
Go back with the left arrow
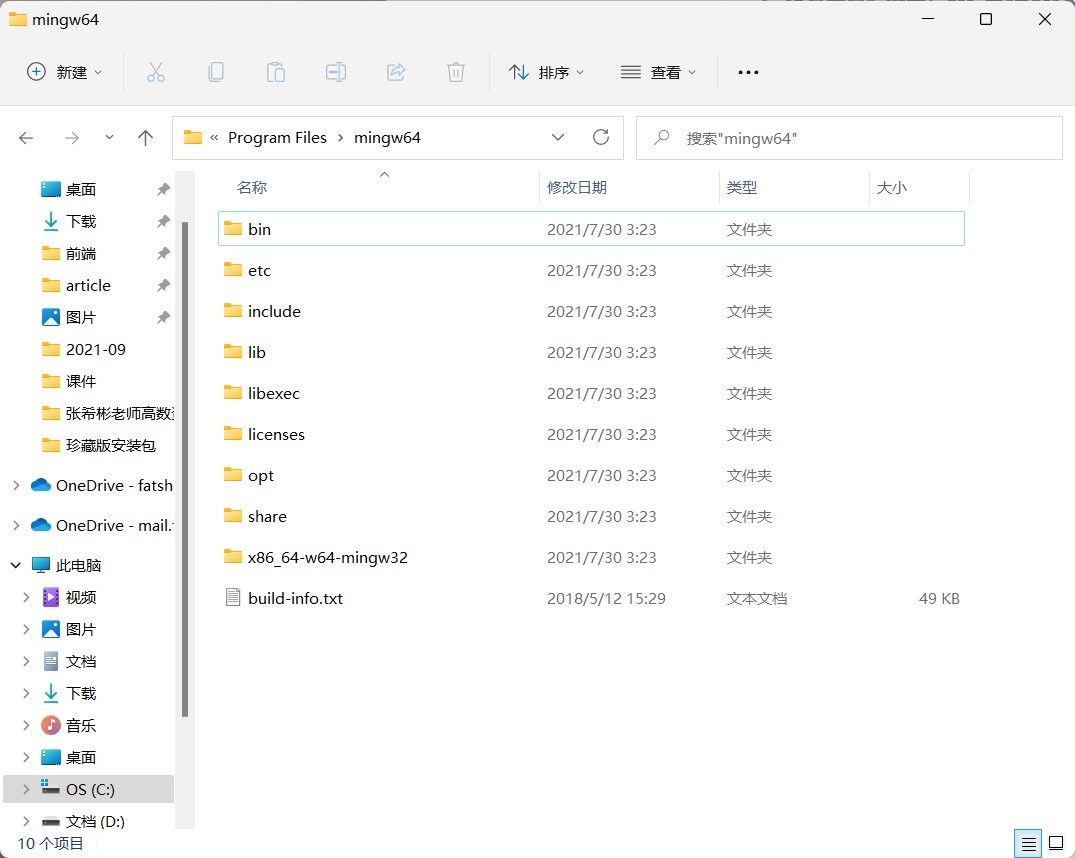click(x=26, y=138)
